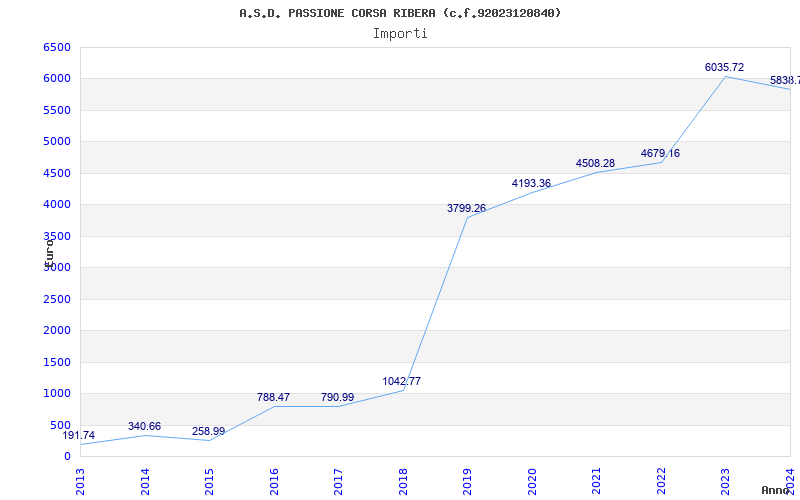Click the 788.47 data label
This screenshot has width=800, height=500.
point(273,397)
